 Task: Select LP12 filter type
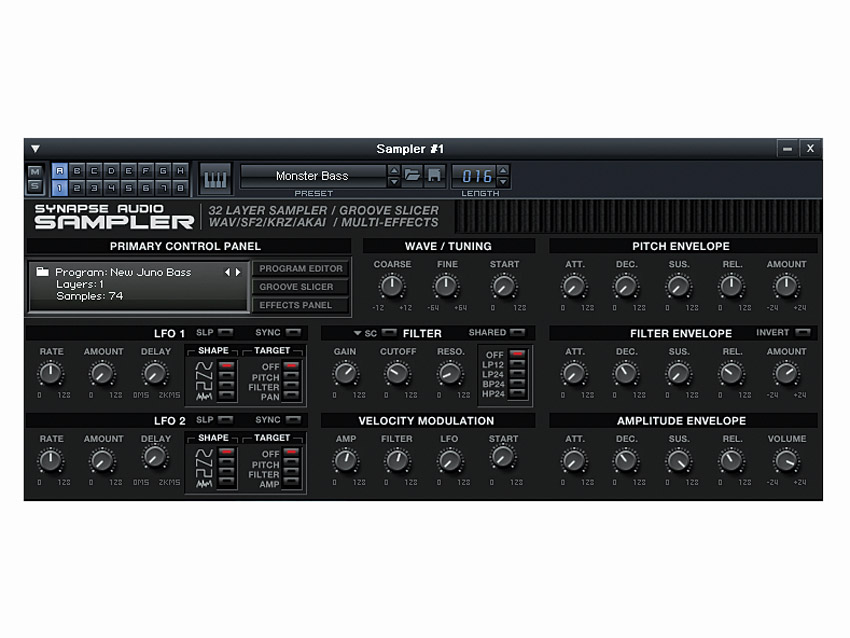[518, 364]
